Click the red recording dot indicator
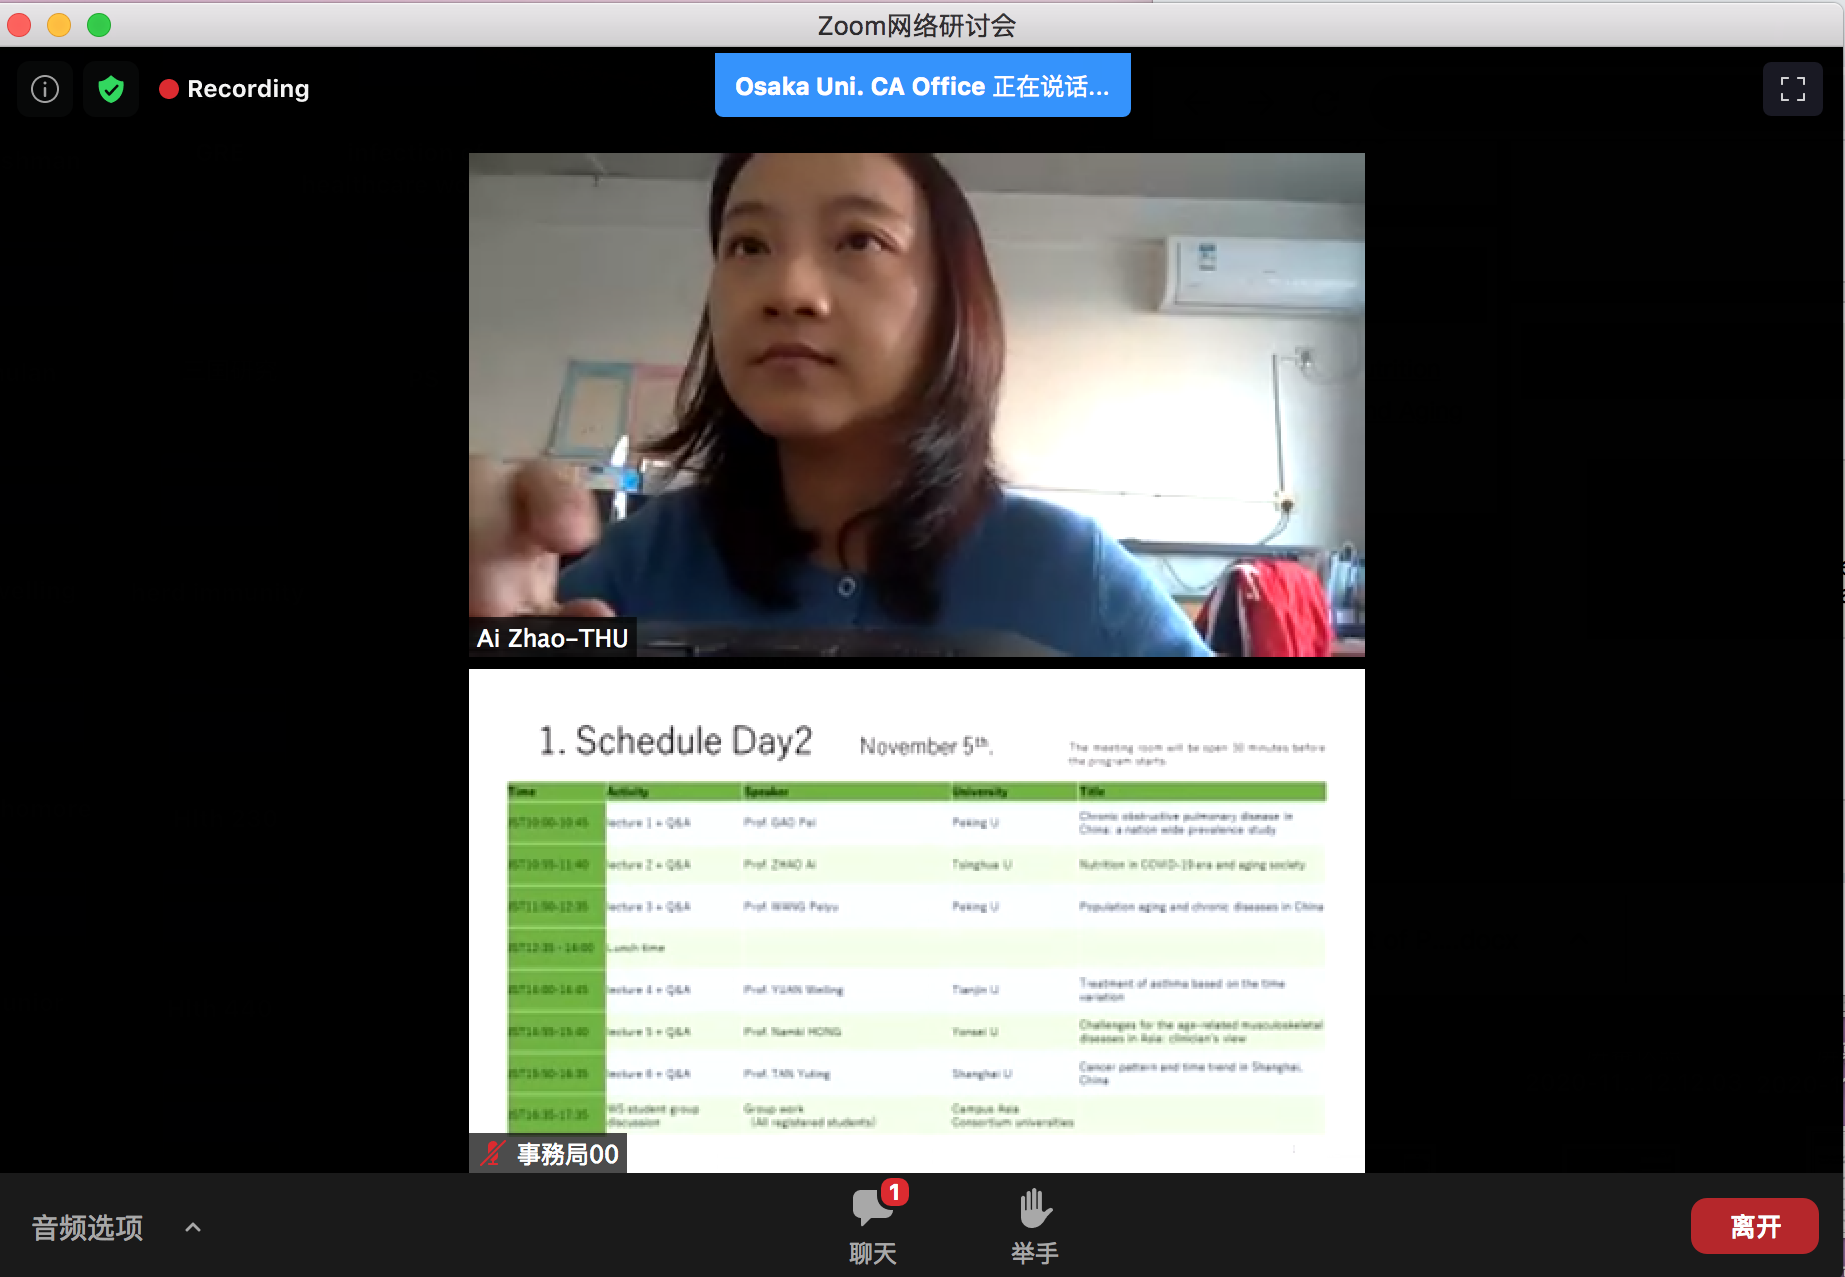The image size is (1845, 1277). pyautogui.click(x=169, y=89)
